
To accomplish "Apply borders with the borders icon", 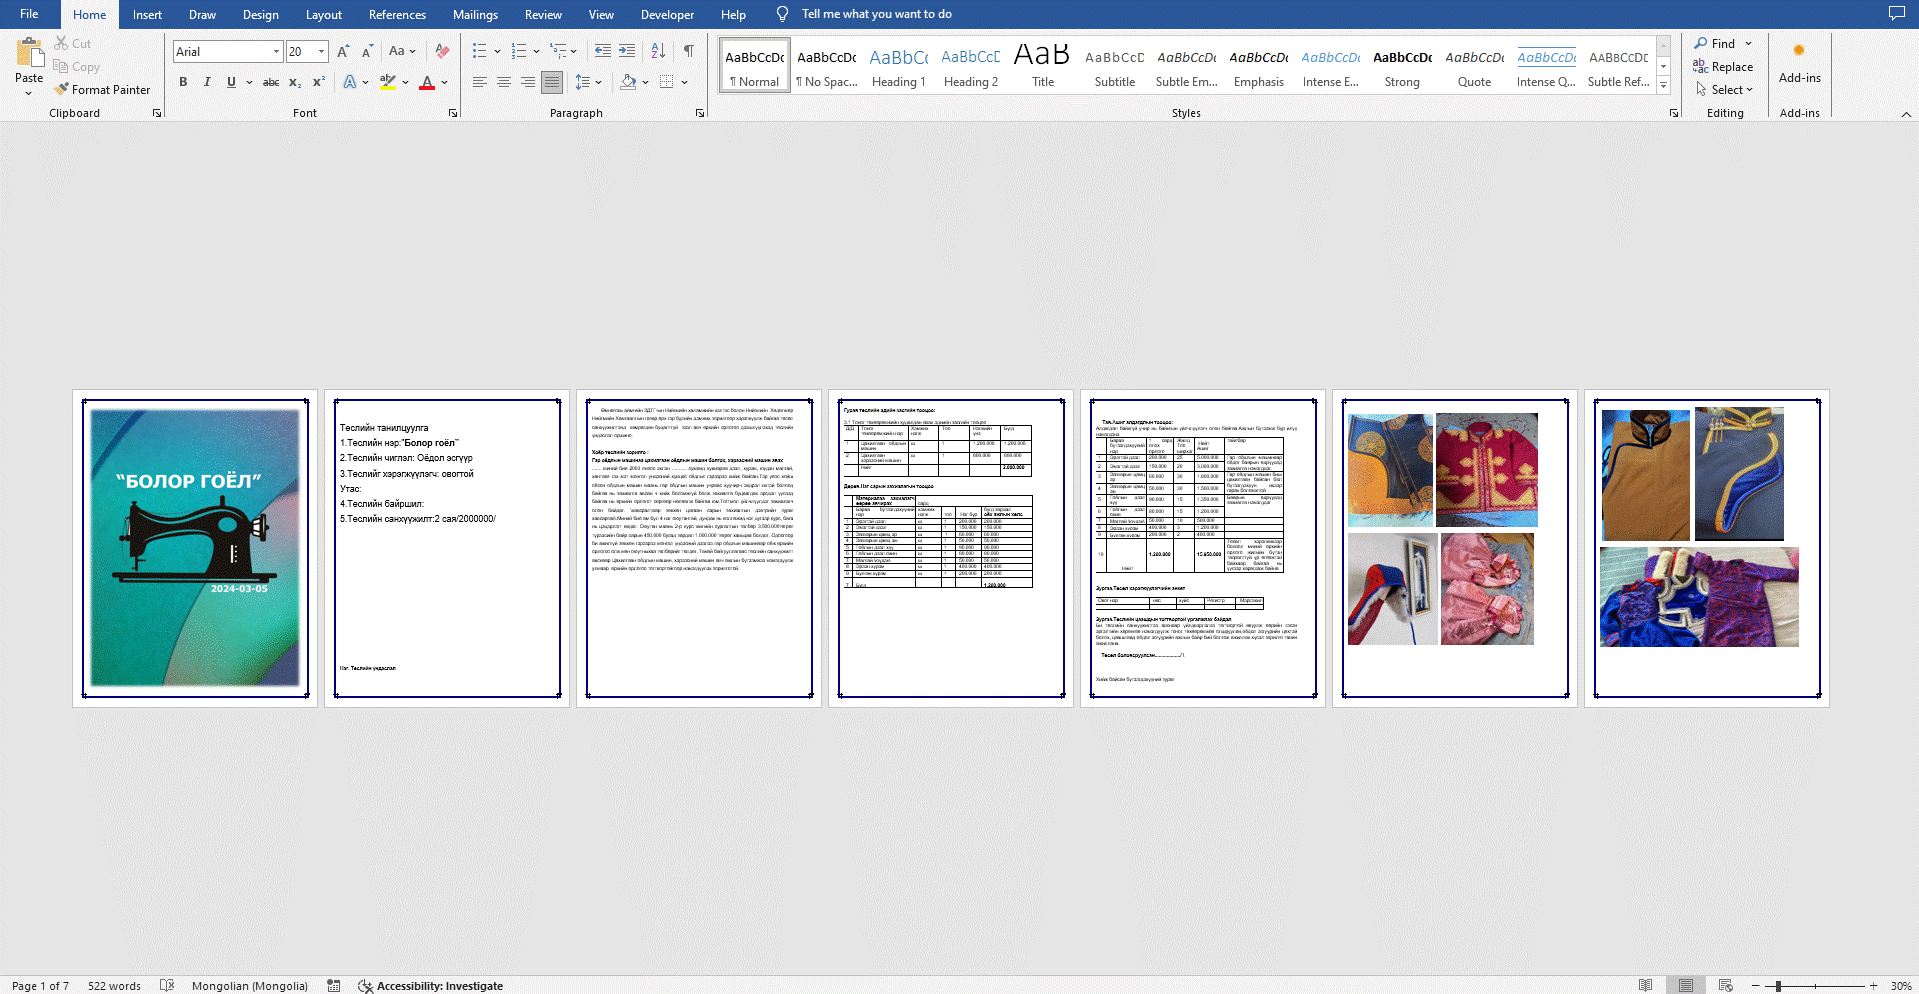I will [x=667, y=82].
